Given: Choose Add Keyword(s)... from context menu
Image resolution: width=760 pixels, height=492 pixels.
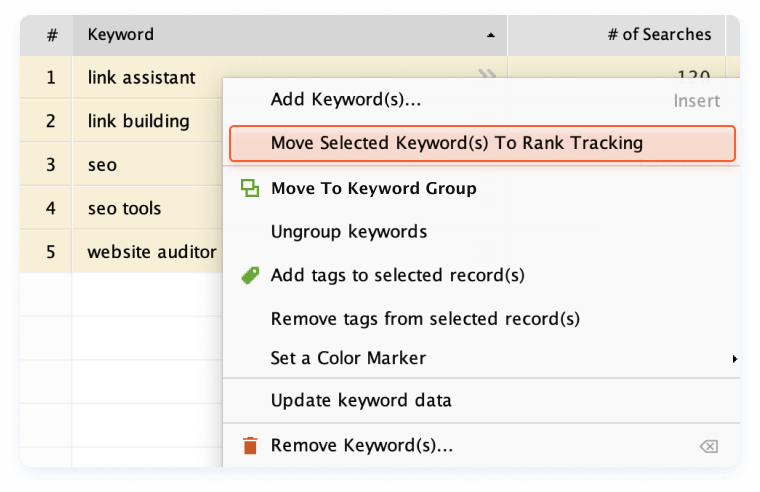Looking at the screenshot, I should 346,100.
